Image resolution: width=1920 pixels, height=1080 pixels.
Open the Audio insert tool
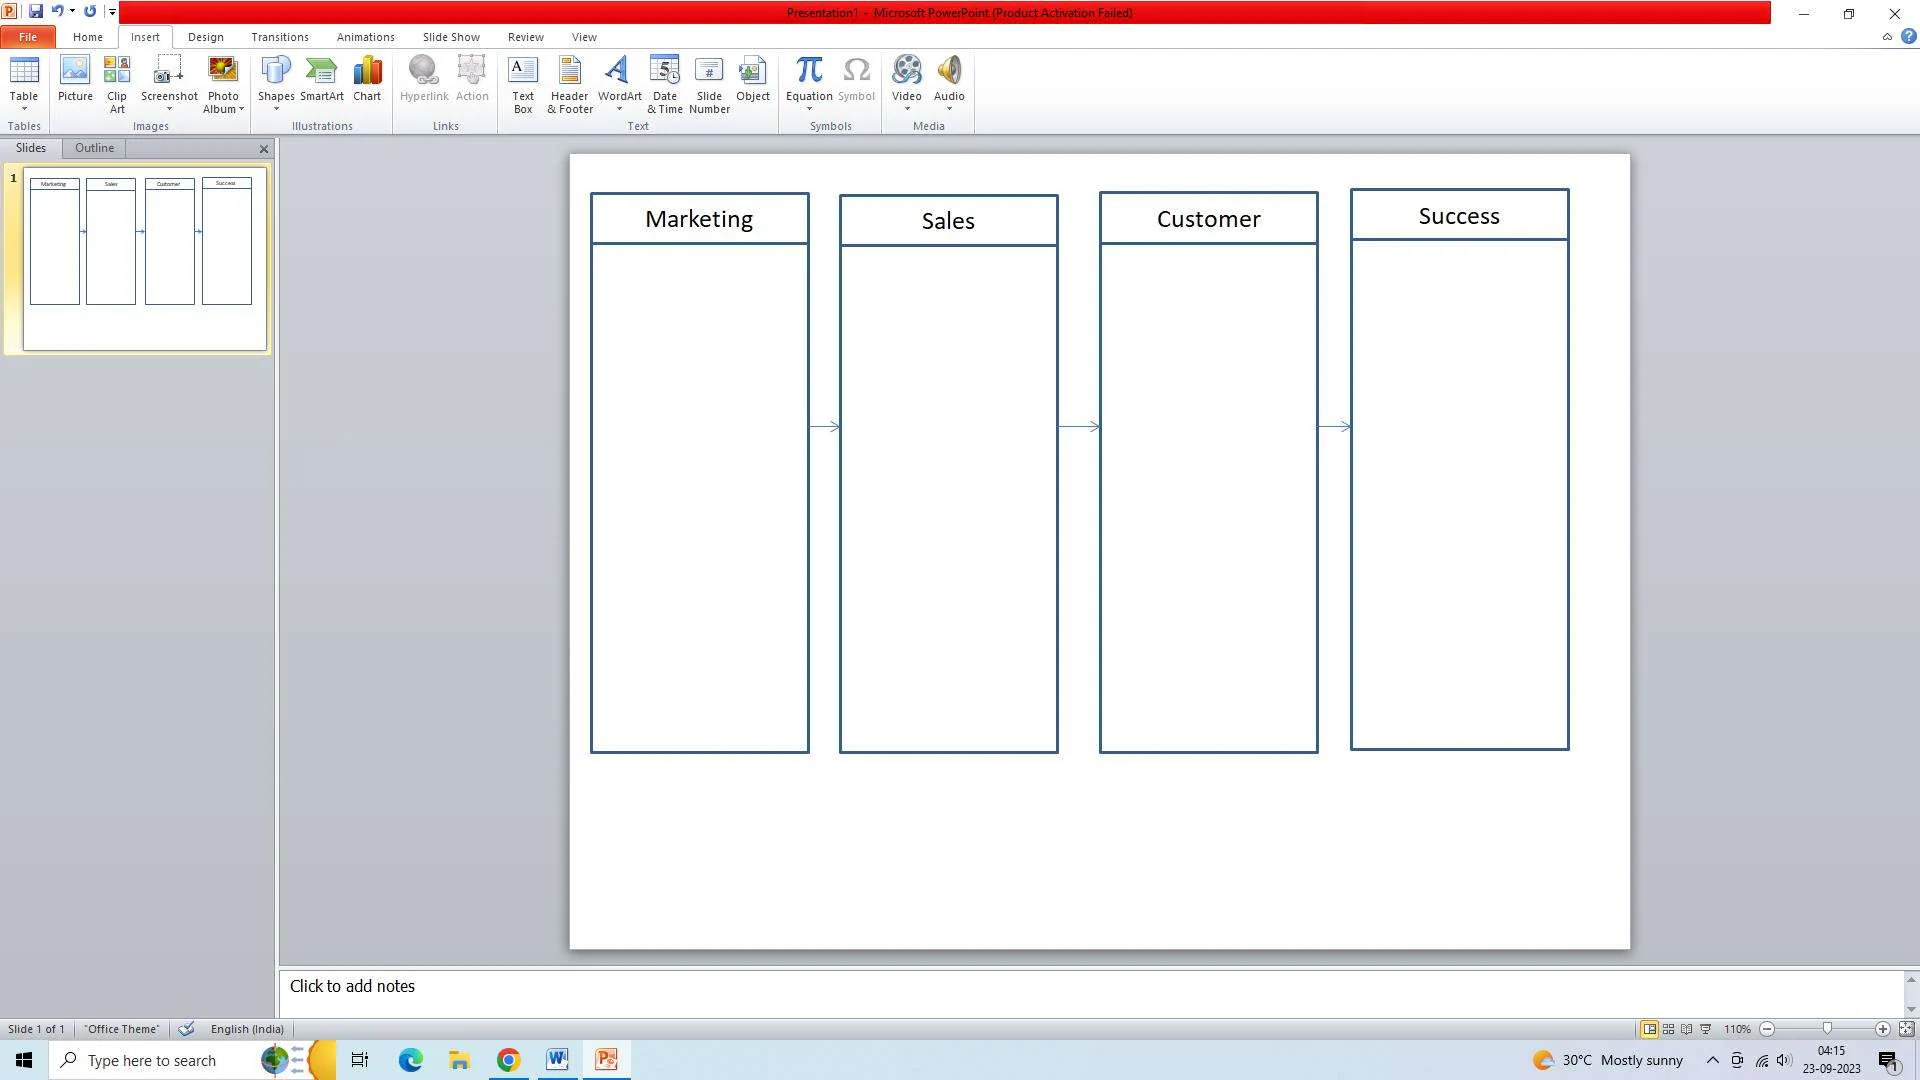coord(949,84)
